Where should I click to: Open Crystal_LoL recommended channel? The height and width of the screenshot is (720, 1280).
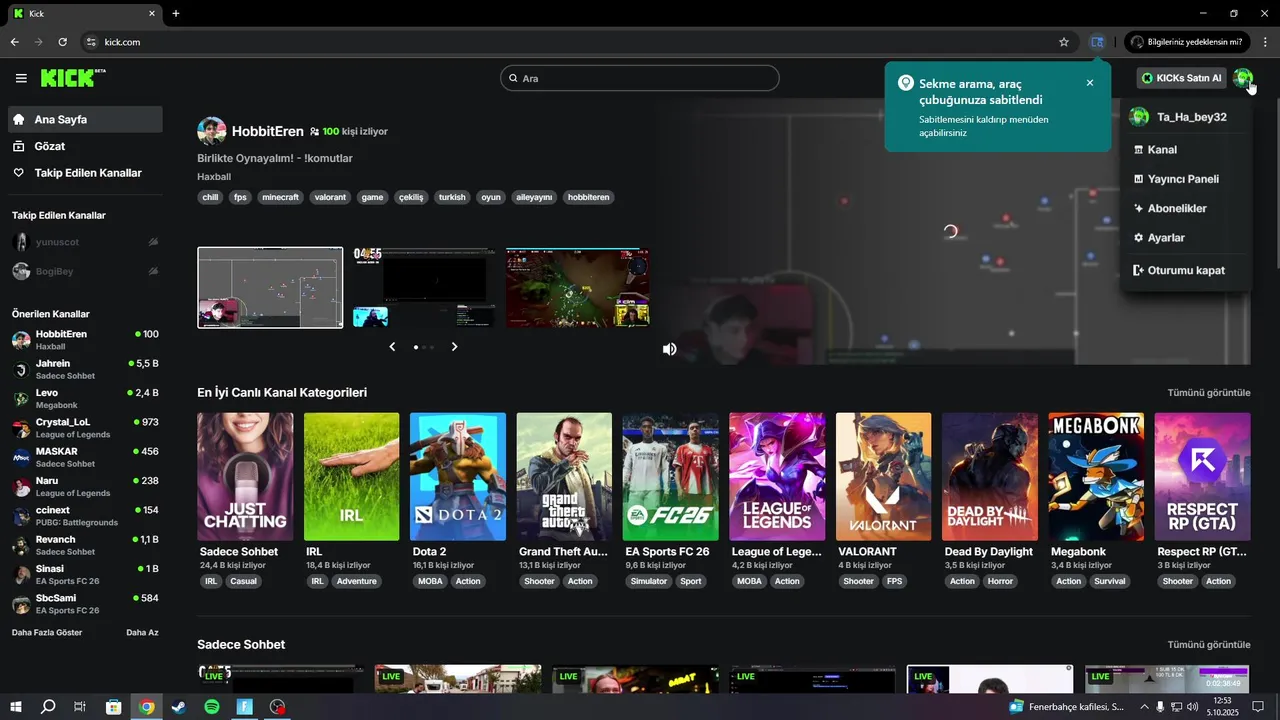(85, 428)
